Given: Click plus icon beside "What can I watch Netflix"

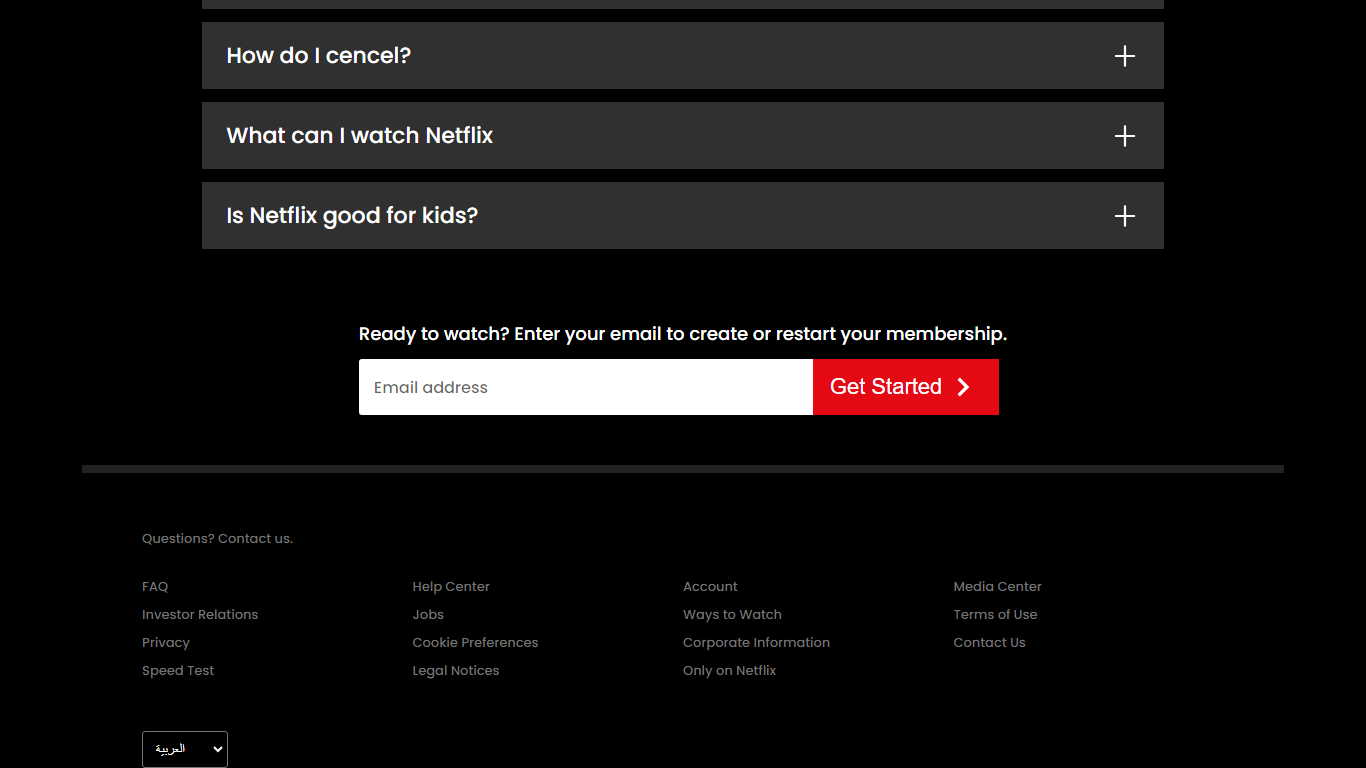Looking at the screenshot, I should (1125, 136).
